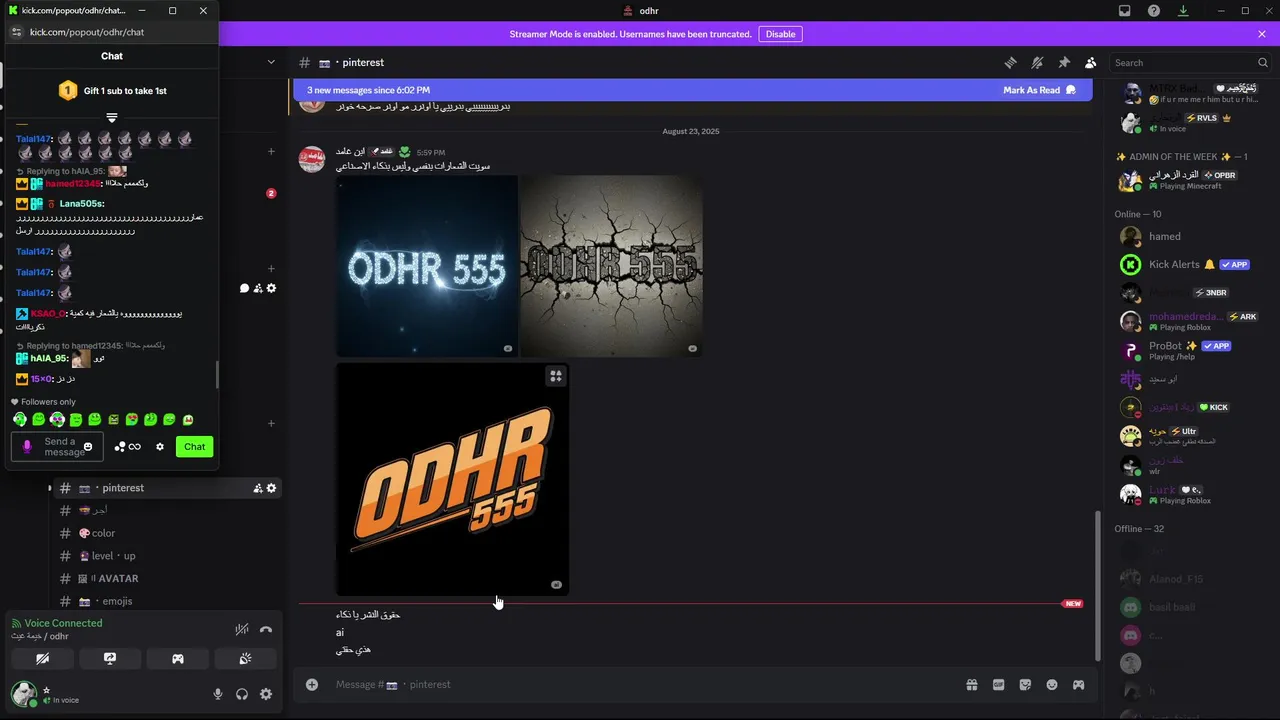The width and height of the screenshot is (1280, 720).
Task: Open Discord user settings gear
Action: [x=266, y=694]
